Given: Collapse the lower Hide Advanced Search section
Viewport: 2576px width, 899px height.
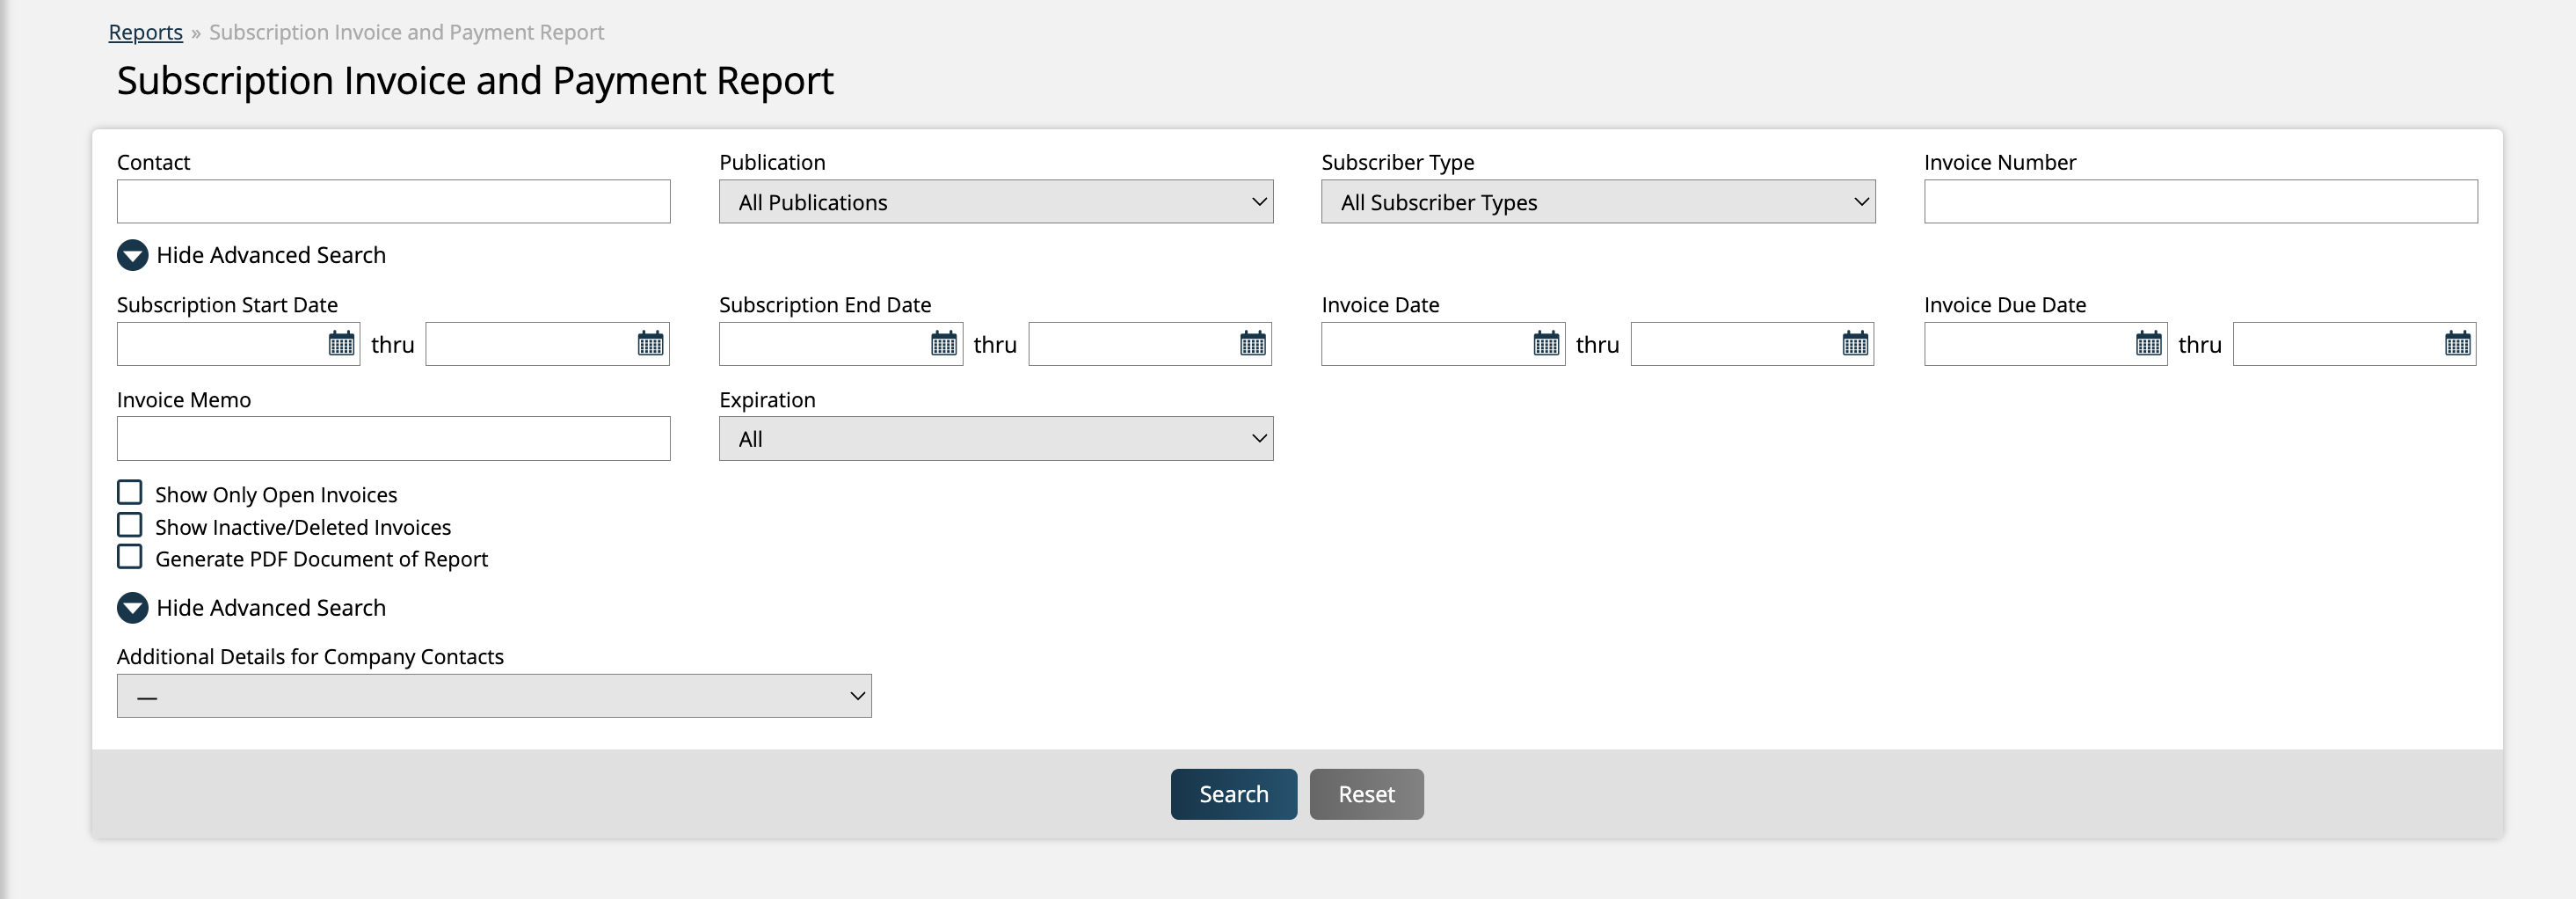Looking at the screenshot, I should [x=133, y=608].
